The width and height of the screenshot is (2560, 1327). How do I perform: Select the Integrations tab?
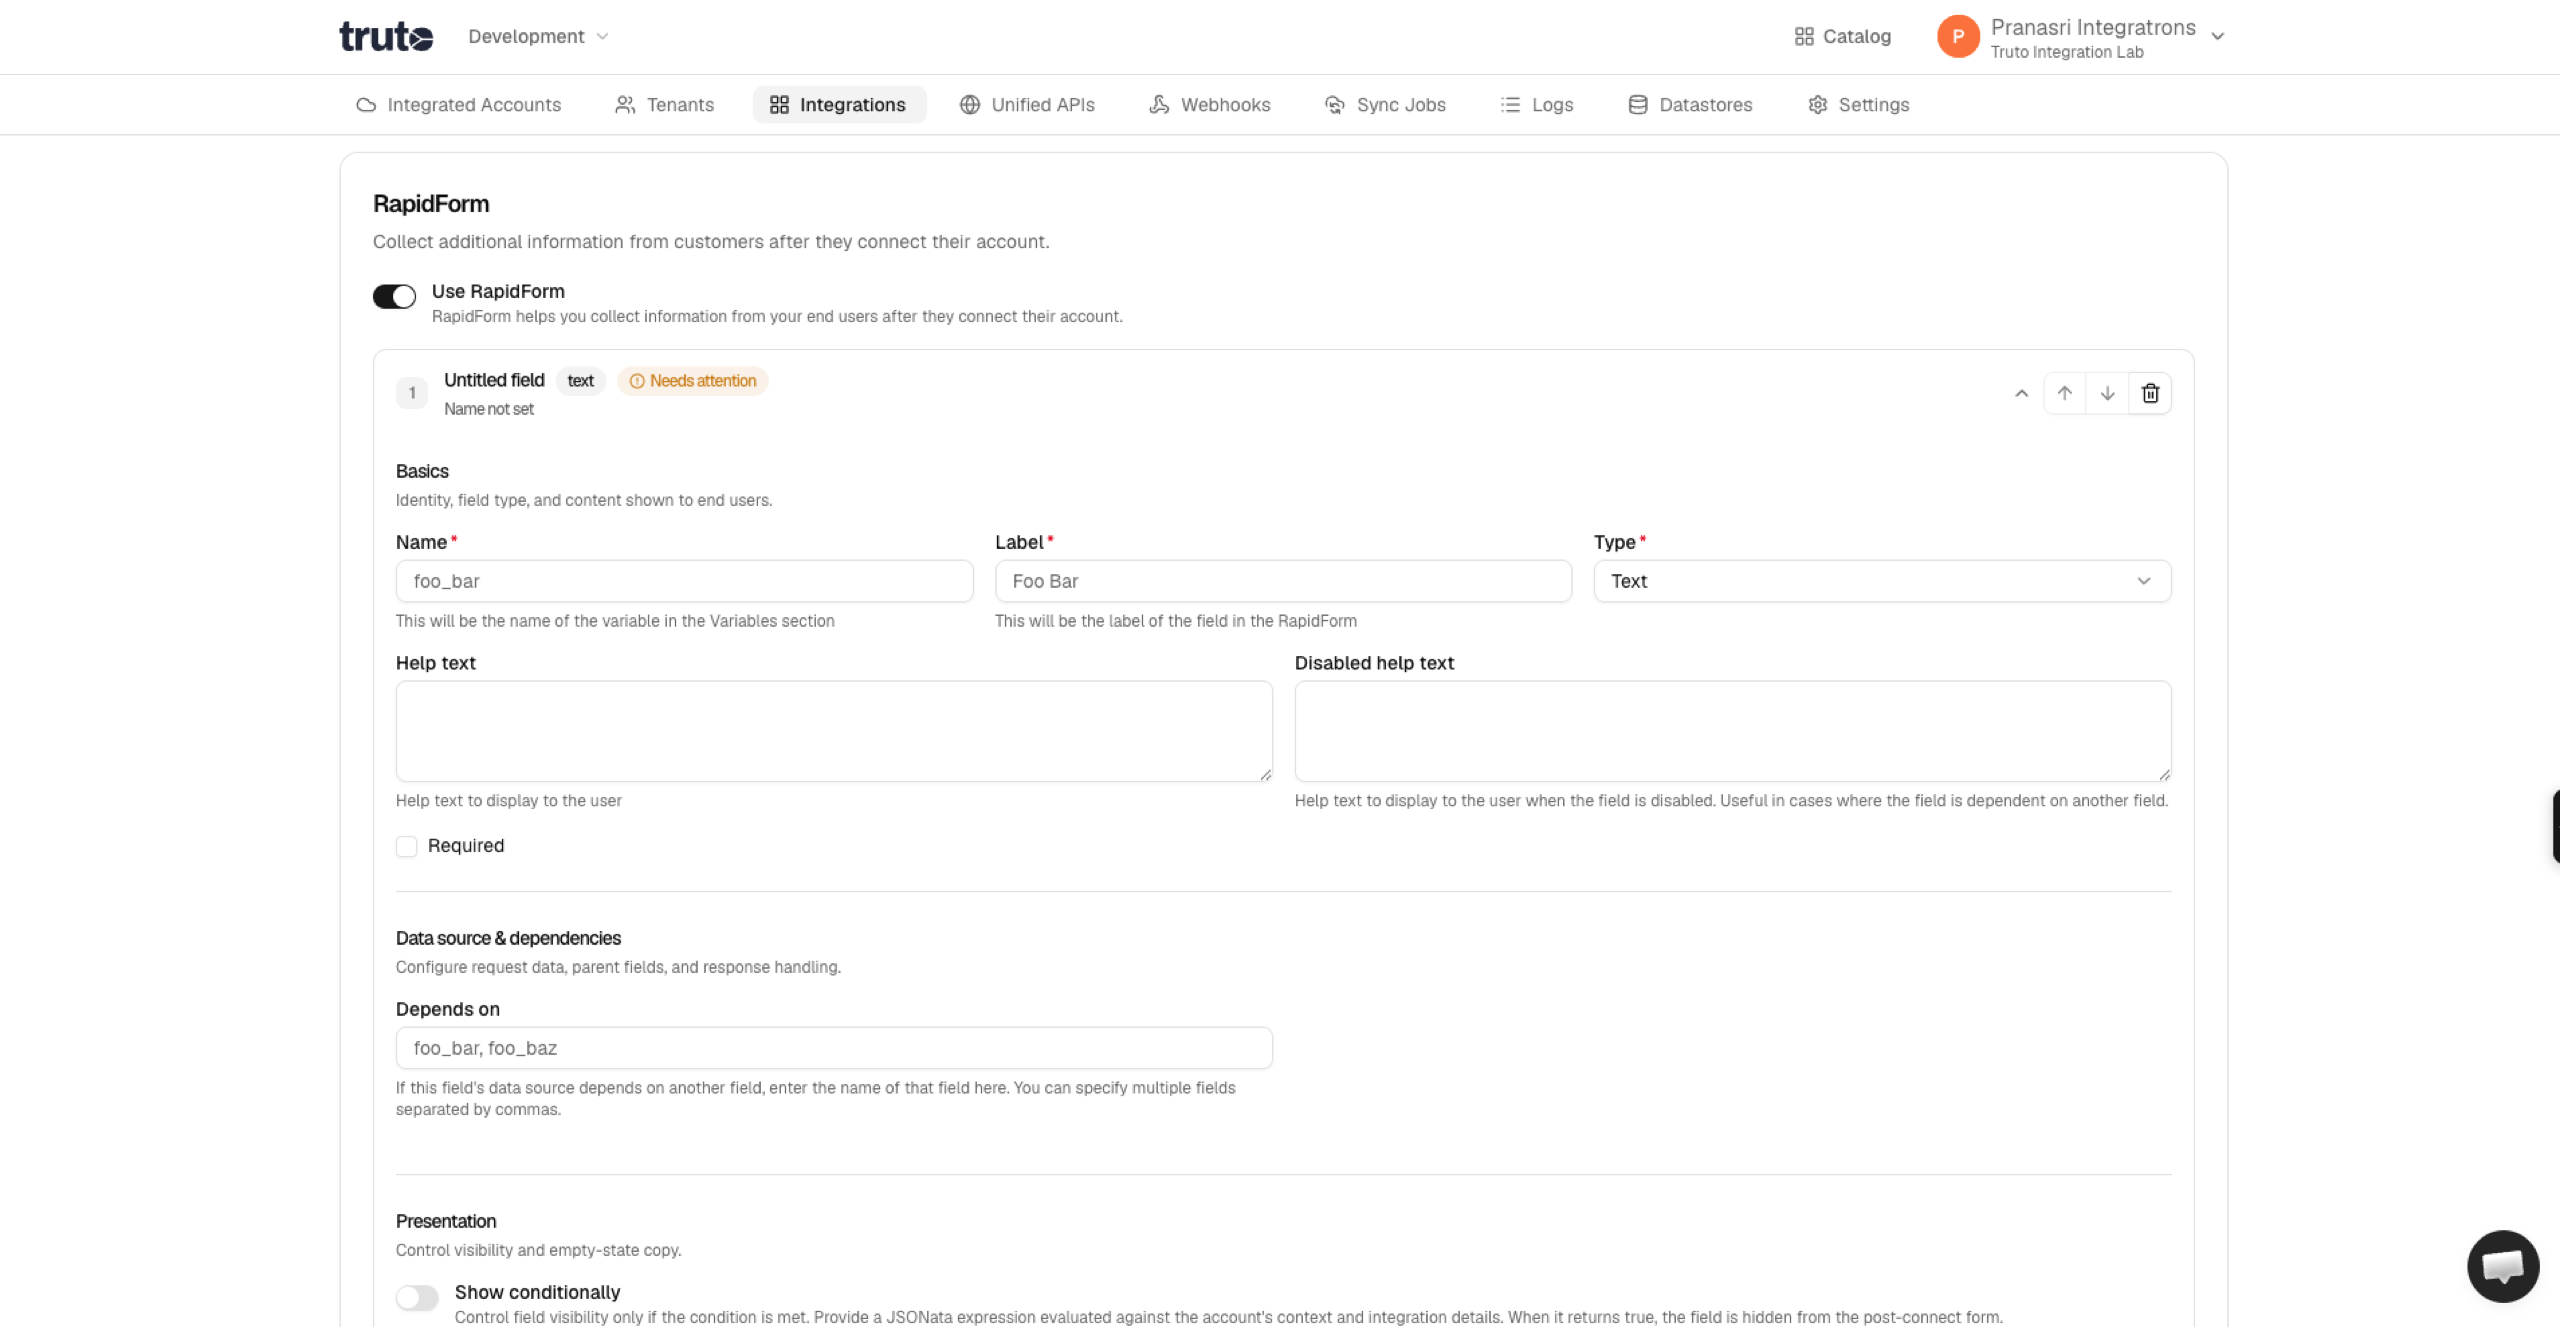tap(838, 105)
